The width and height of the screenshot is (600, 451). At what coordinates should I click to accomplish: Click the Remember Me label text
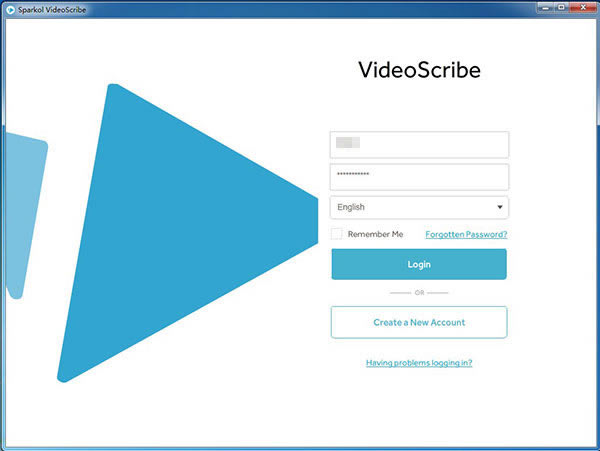click(375, 234)
